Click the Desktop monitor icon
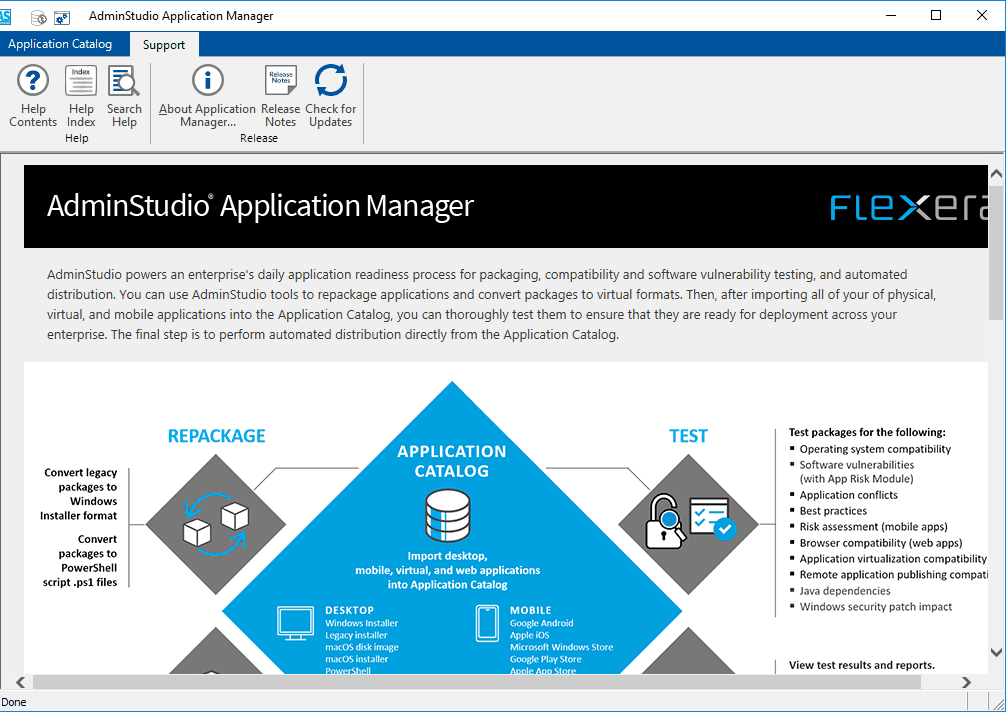The width and height of the screenshot is (1006, 712). (295, 623)
